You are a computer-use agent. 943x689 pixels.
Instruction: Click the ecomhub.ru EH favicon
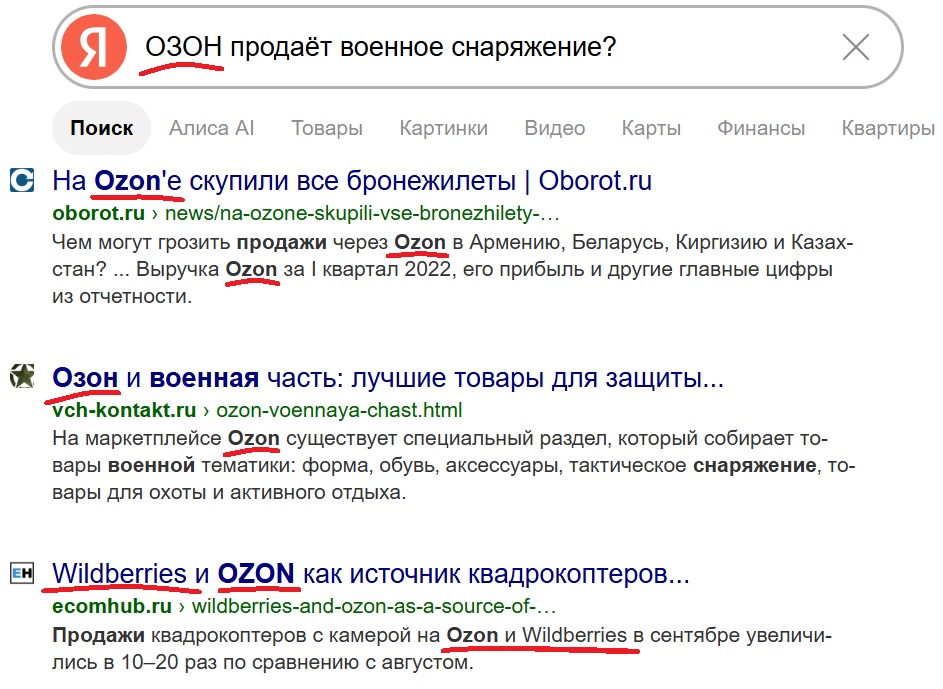[22, 572]
